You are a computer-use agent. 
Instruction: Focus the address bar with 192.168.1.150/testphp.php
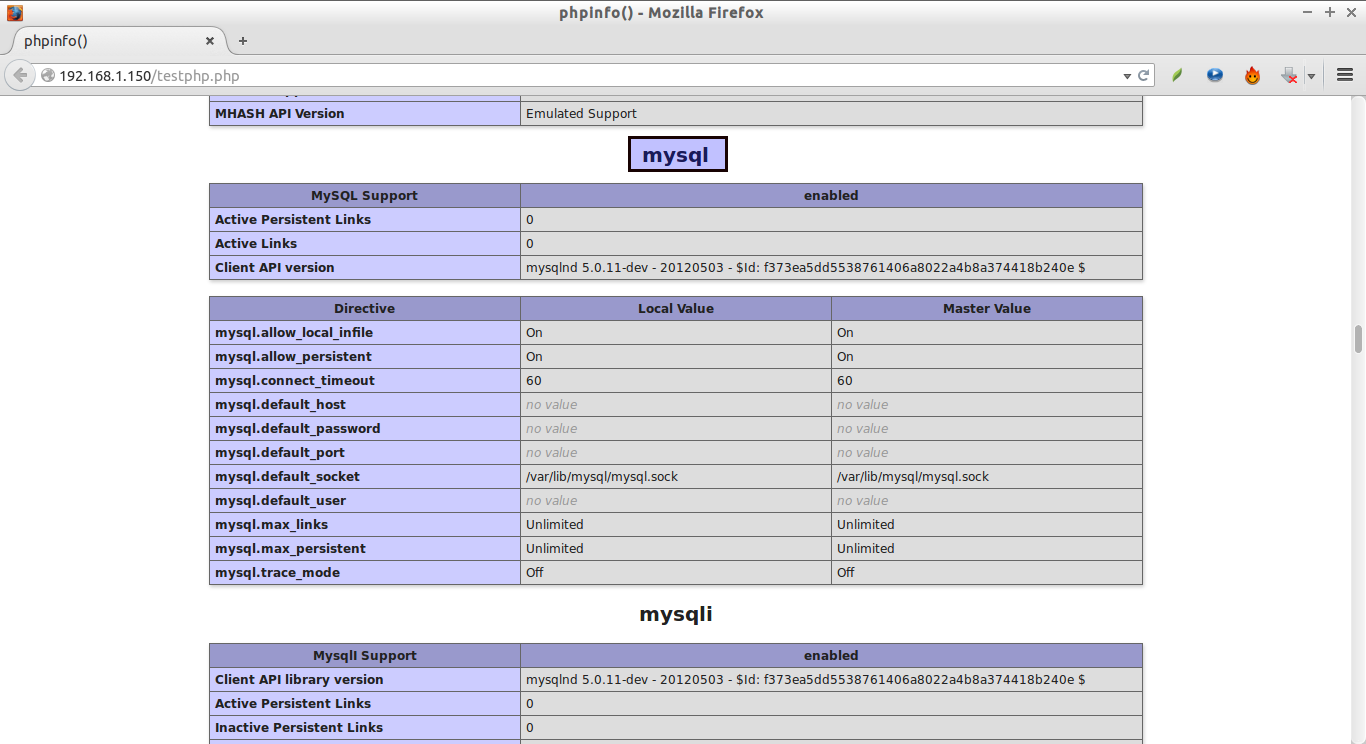pyautogui.click(x=585, y=76)
